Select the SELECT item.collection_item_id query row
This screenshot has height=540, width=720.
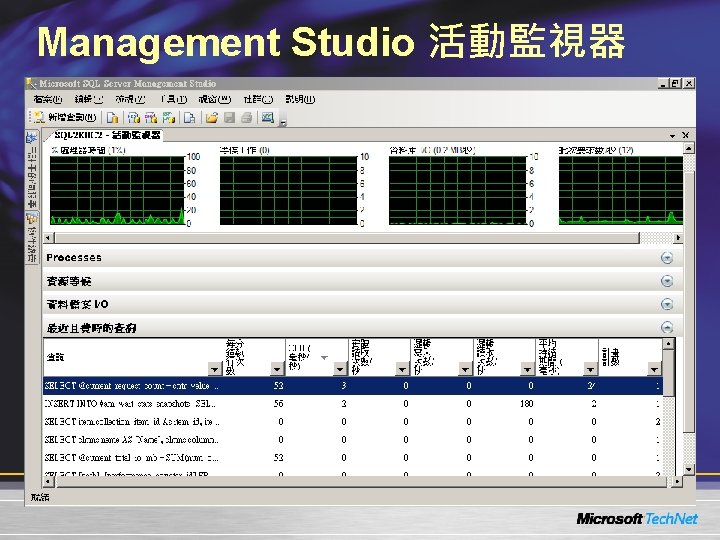(x=353, y=422)
